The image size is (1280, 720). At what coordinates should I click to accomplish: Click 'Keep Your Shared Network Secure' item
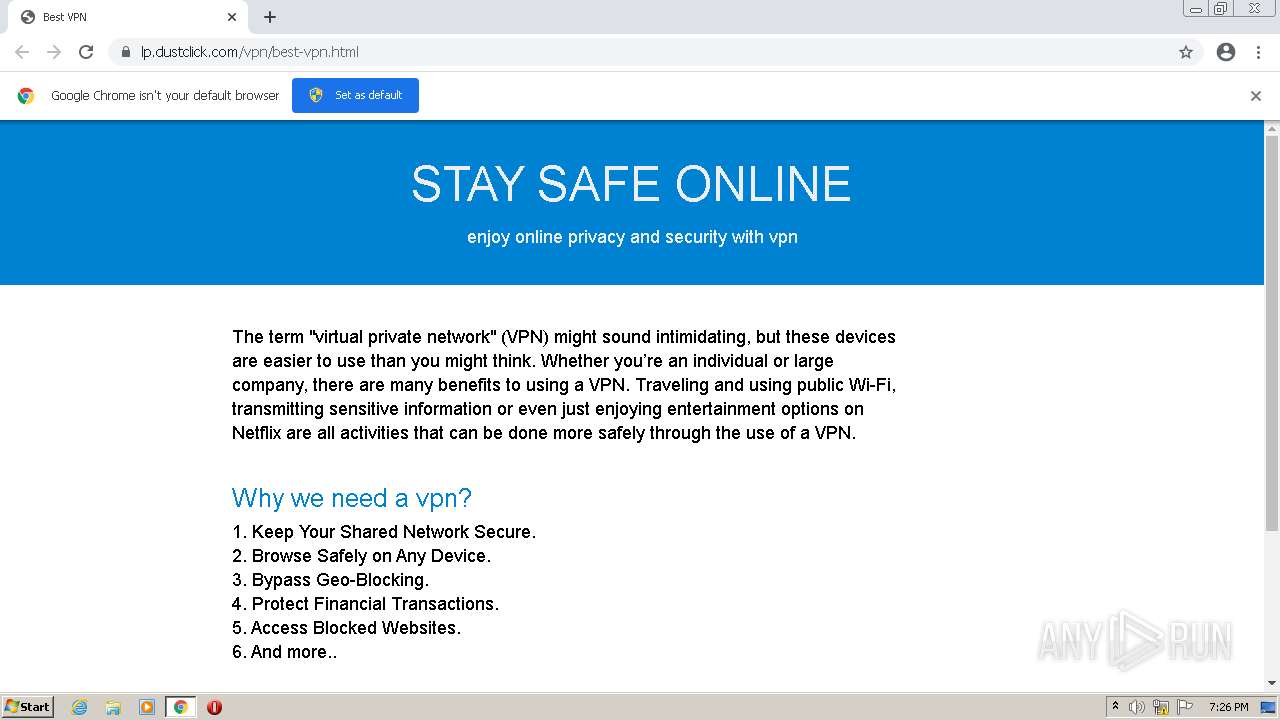(x=384, y=532)
